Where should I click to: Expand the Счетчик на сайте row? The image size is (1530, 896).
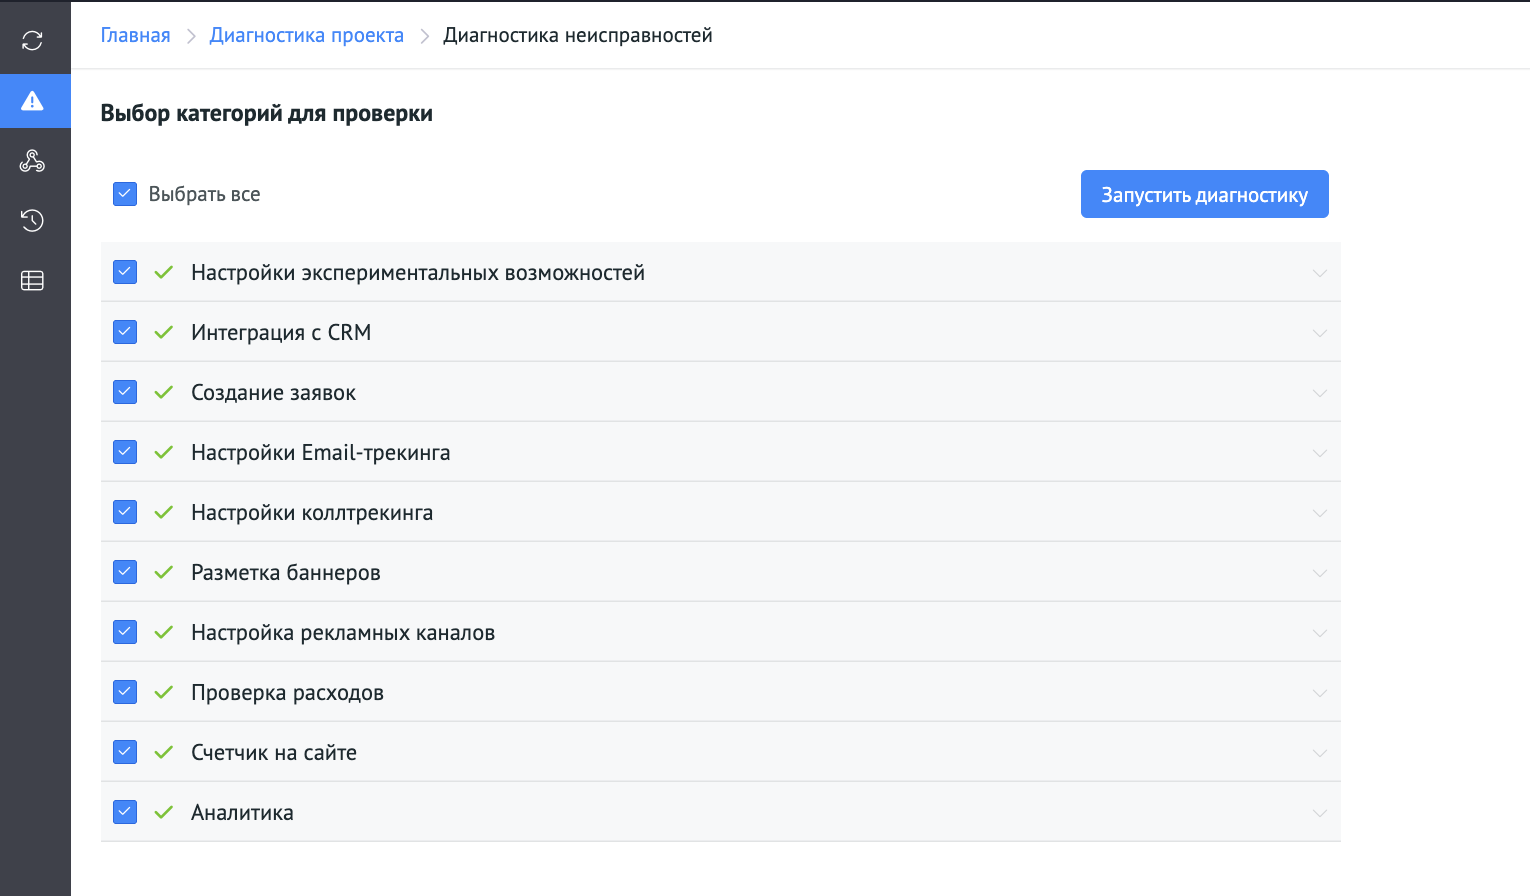[1318, 751]
